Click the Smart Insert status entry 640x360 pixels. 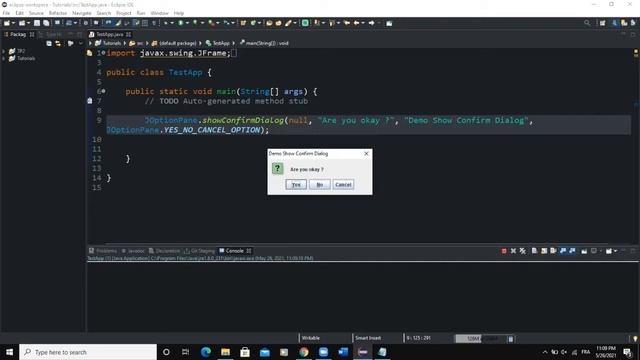pos(368,338)
